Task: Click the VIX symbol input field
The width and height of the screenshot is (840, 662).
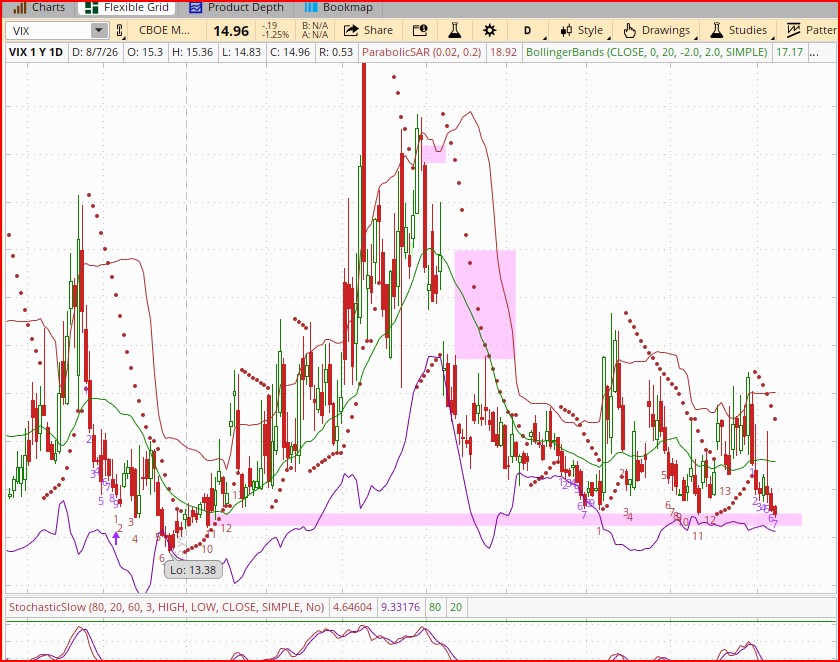Action: point(48,31)
